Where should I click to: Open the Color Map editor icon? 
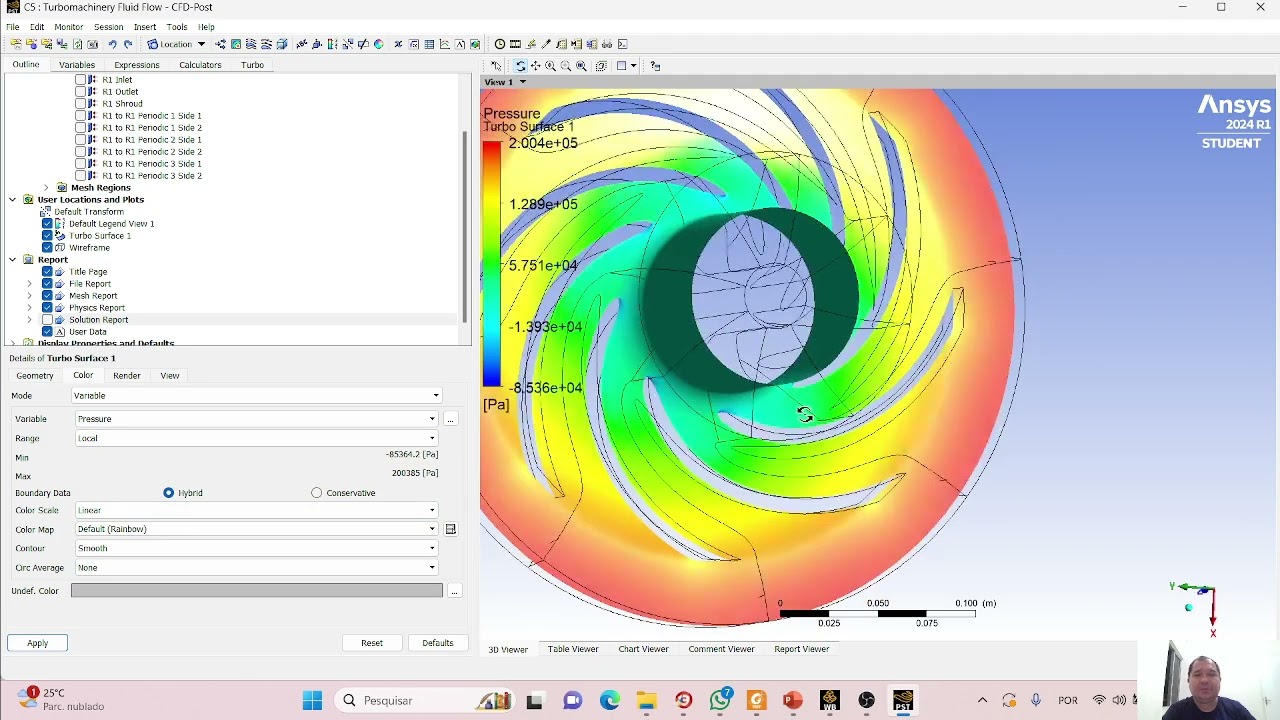point(450,529)
